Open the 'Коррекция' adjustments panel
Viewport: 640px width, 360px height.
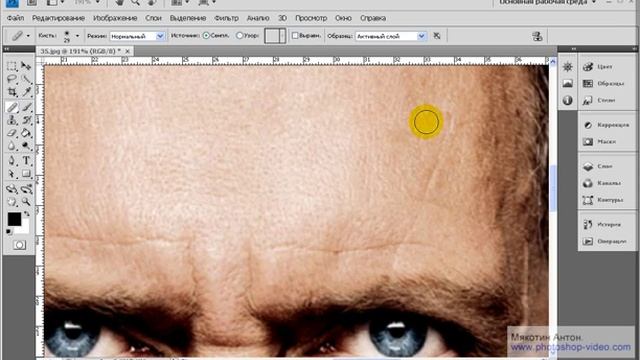pyautogui.click(x=606, y=125)
